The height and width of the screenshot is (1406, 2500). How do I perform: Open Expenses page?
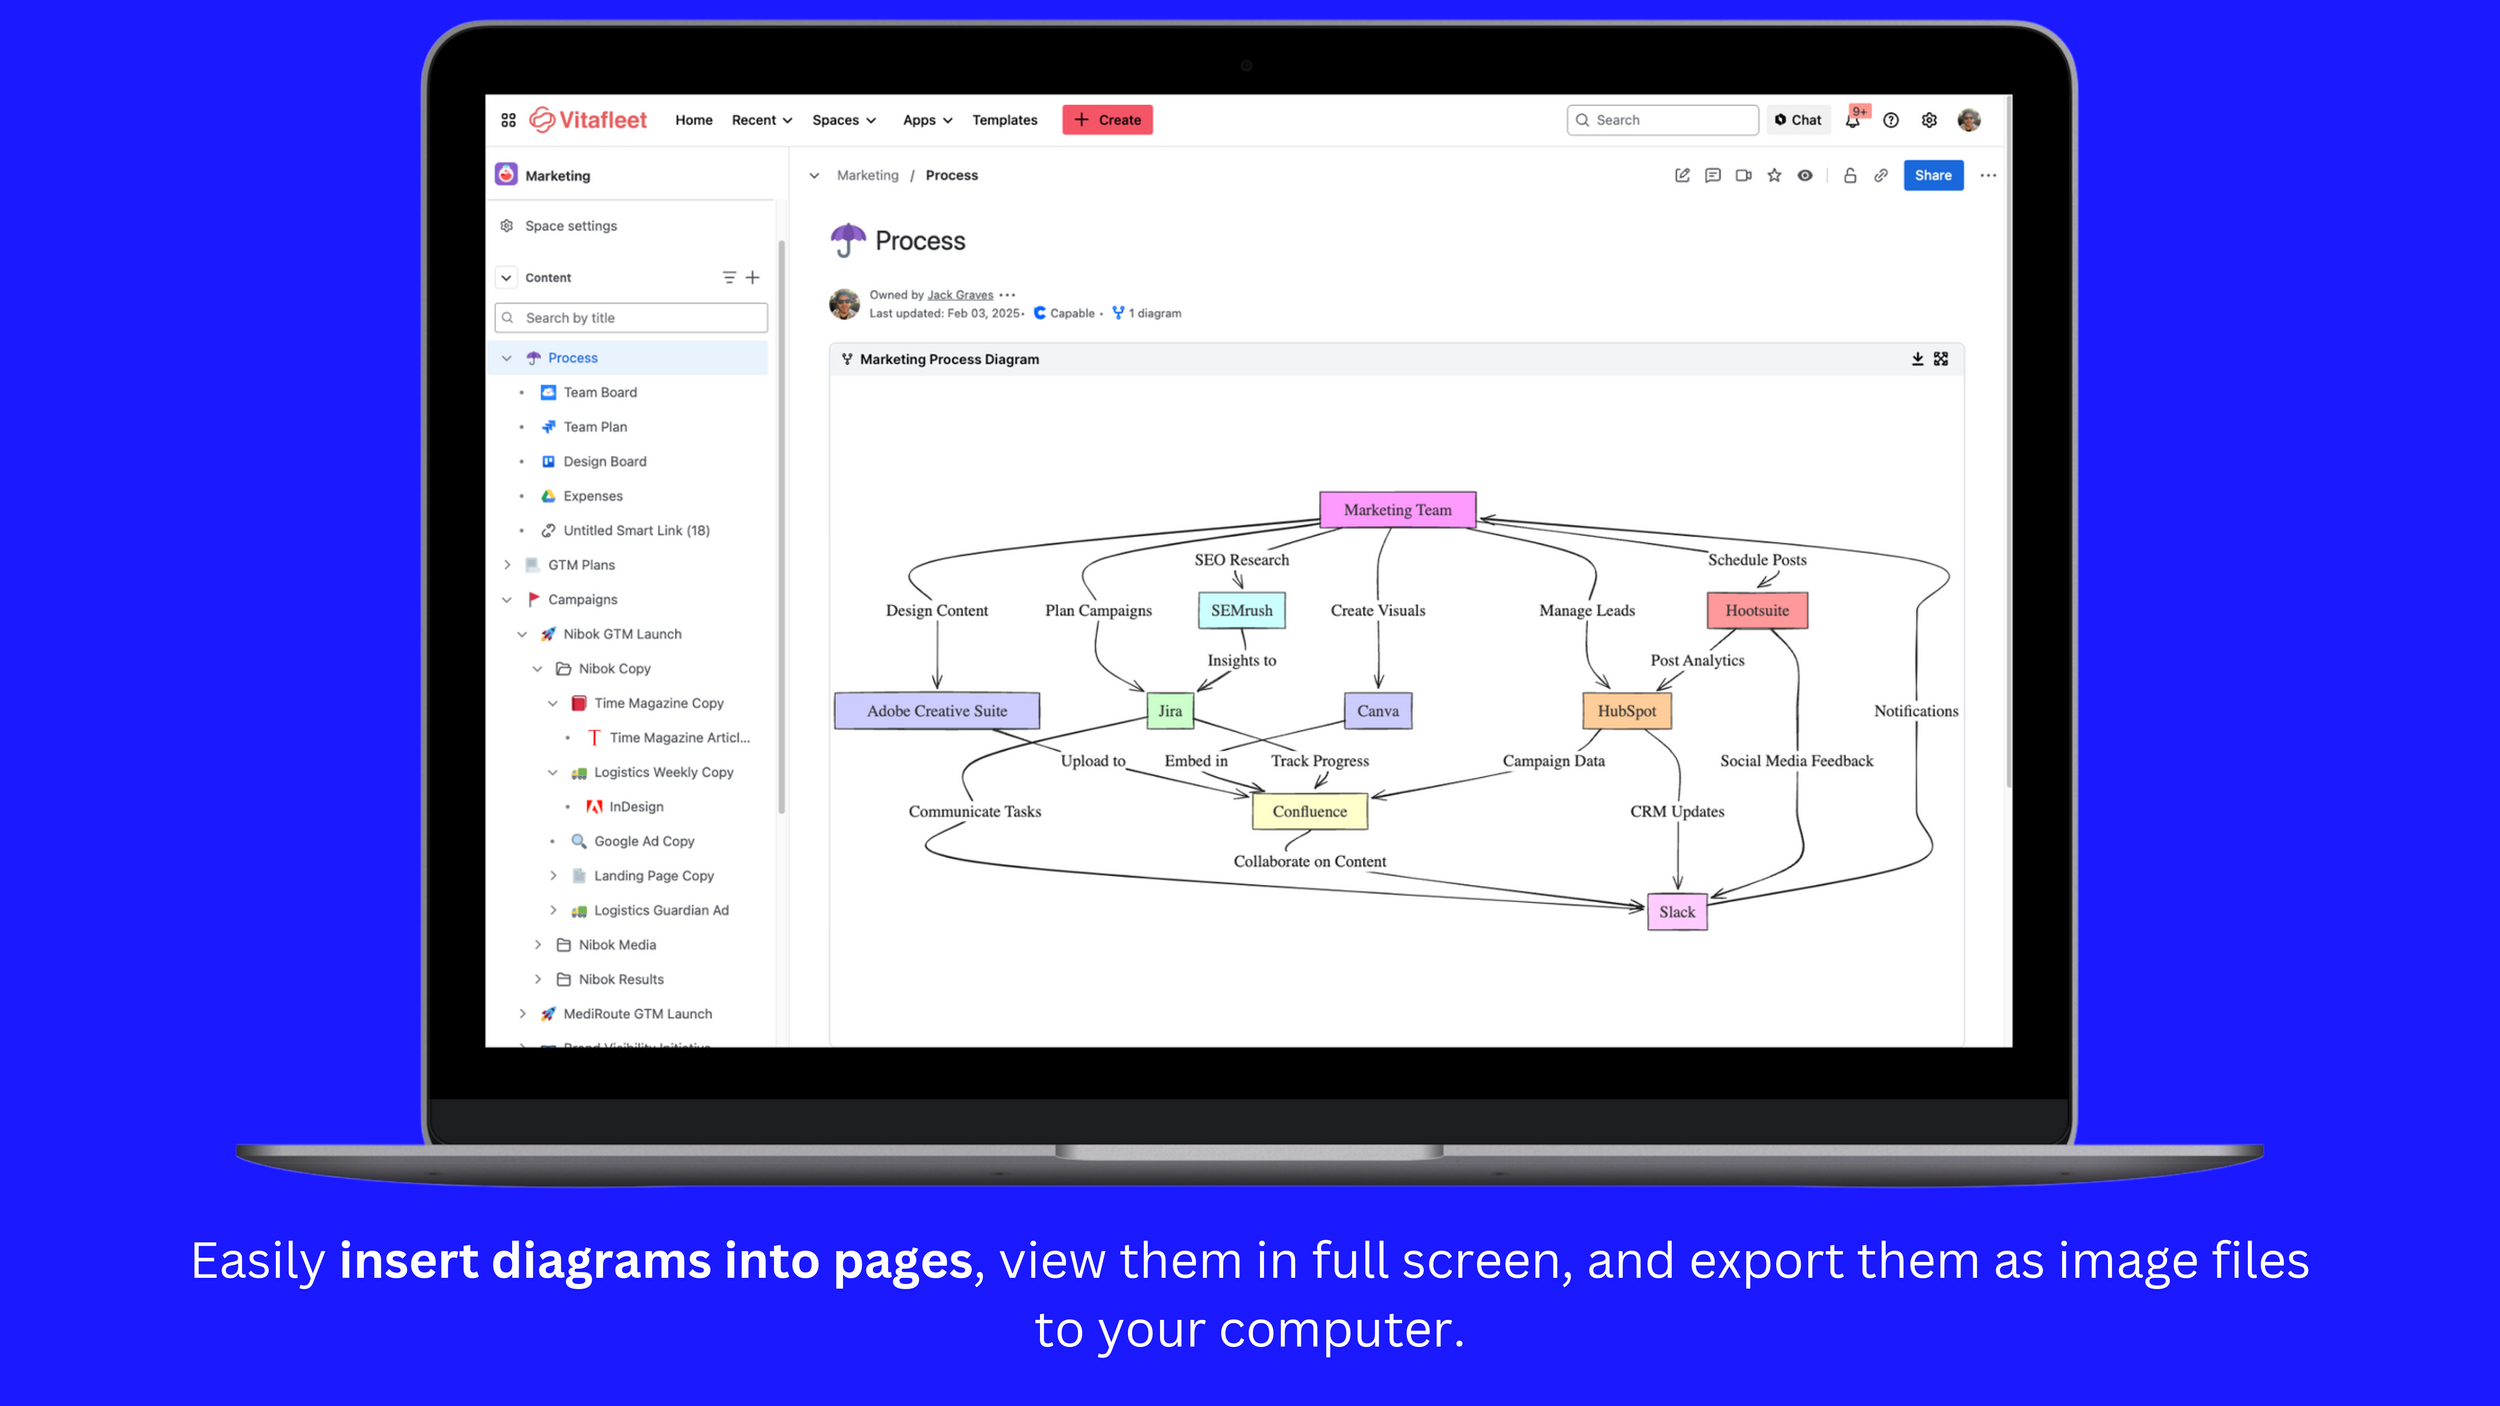[x=592, y=496]
